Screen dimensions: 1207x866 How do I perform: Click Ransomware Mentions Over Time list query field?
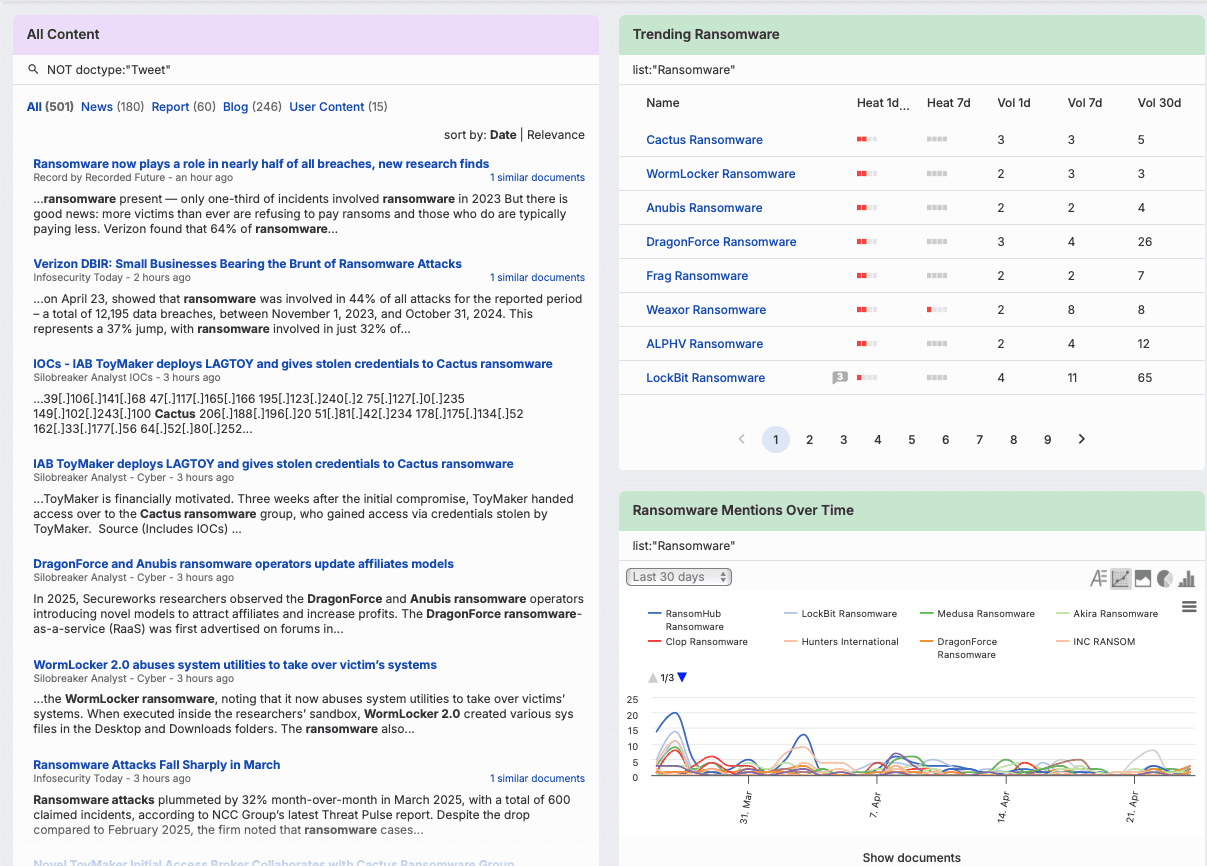click(912, 546)
